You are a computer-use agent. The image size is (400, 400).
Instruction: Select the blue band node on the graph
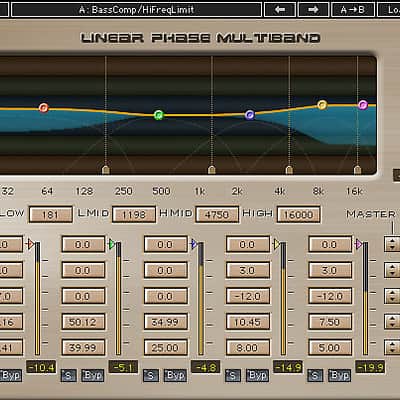[x=250, y=115]
